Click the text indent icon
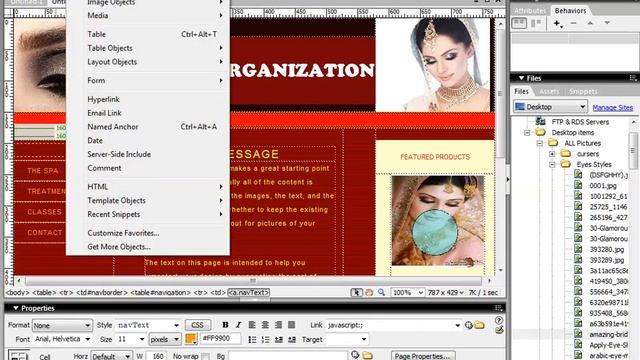 coord(292,340)
